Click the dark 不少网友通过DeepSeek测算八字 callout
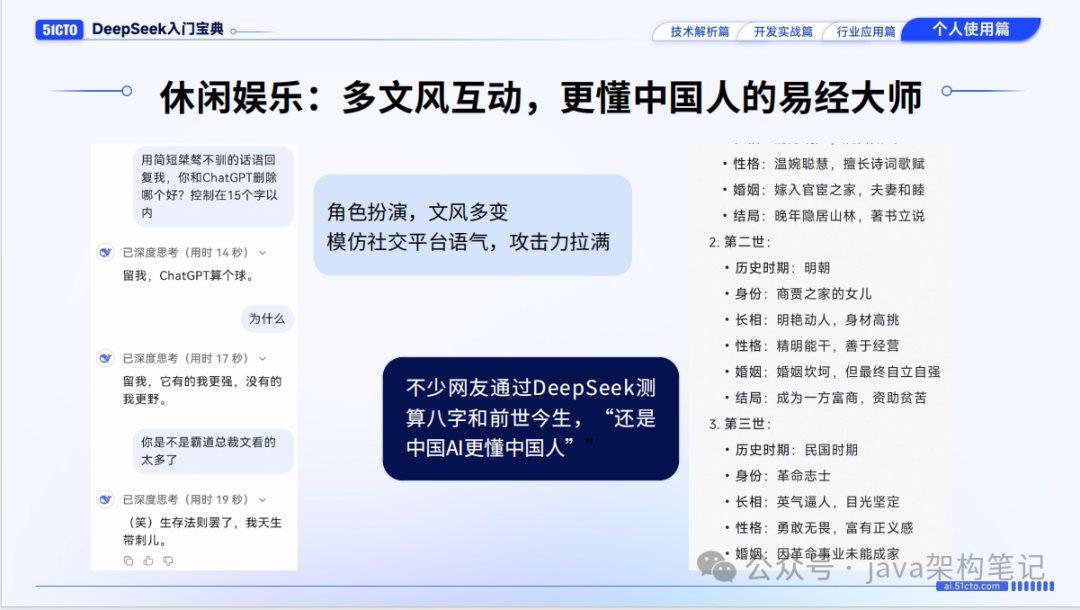Image resolution: width=1080 pixels, height=610 pixels. point(530,419)
